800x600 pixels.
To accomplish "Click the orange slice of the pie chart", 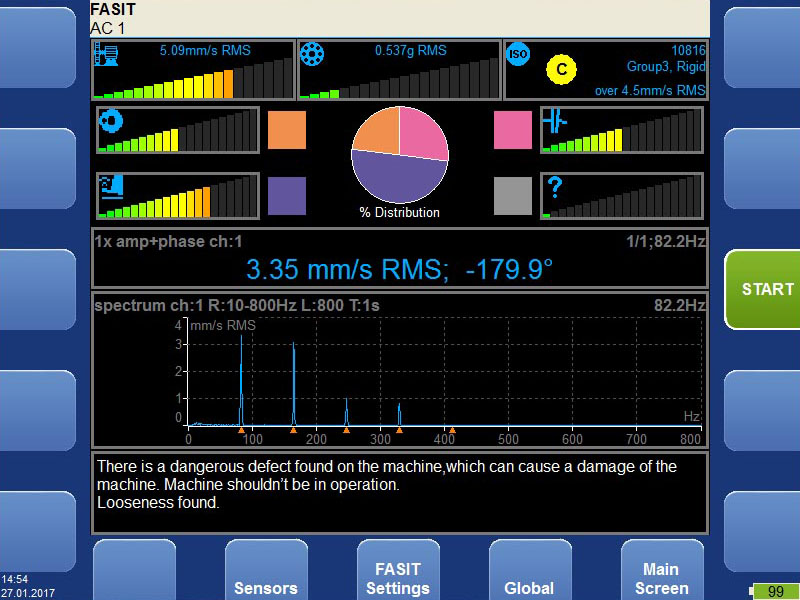I will pyautogui.click(x=380, y=132).
